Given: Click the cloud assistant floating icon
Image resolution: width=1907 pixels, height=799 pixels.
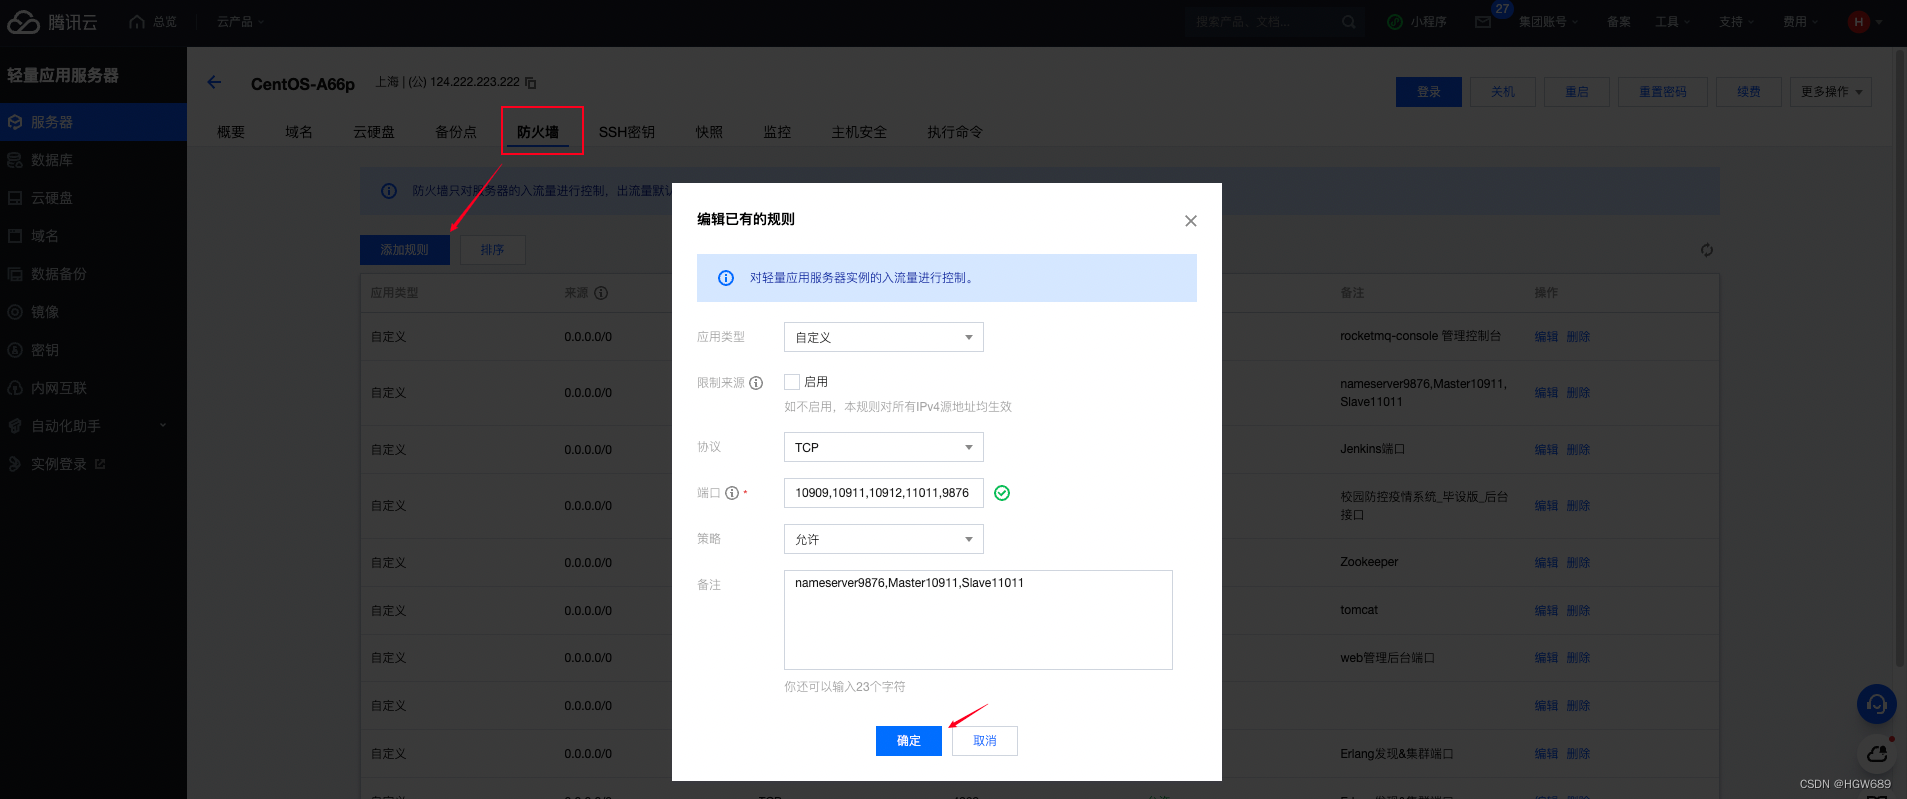Looking at the screenshot, I should [x=1877, y=753].
